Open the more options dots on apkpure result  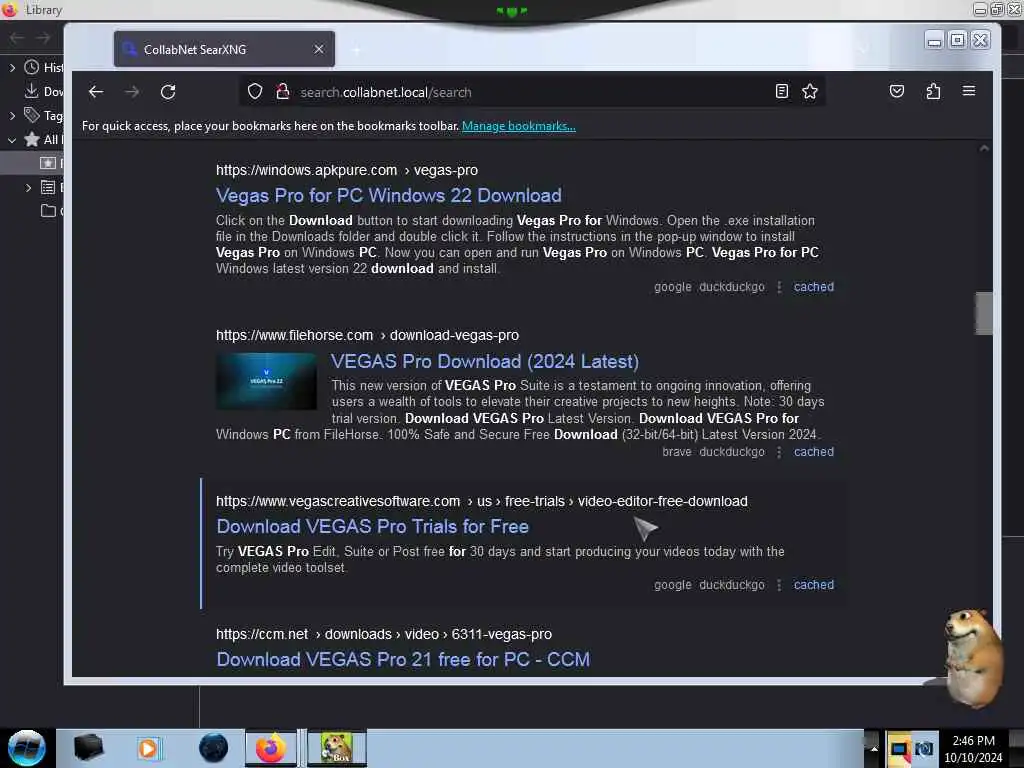click(x=779, y=287)
